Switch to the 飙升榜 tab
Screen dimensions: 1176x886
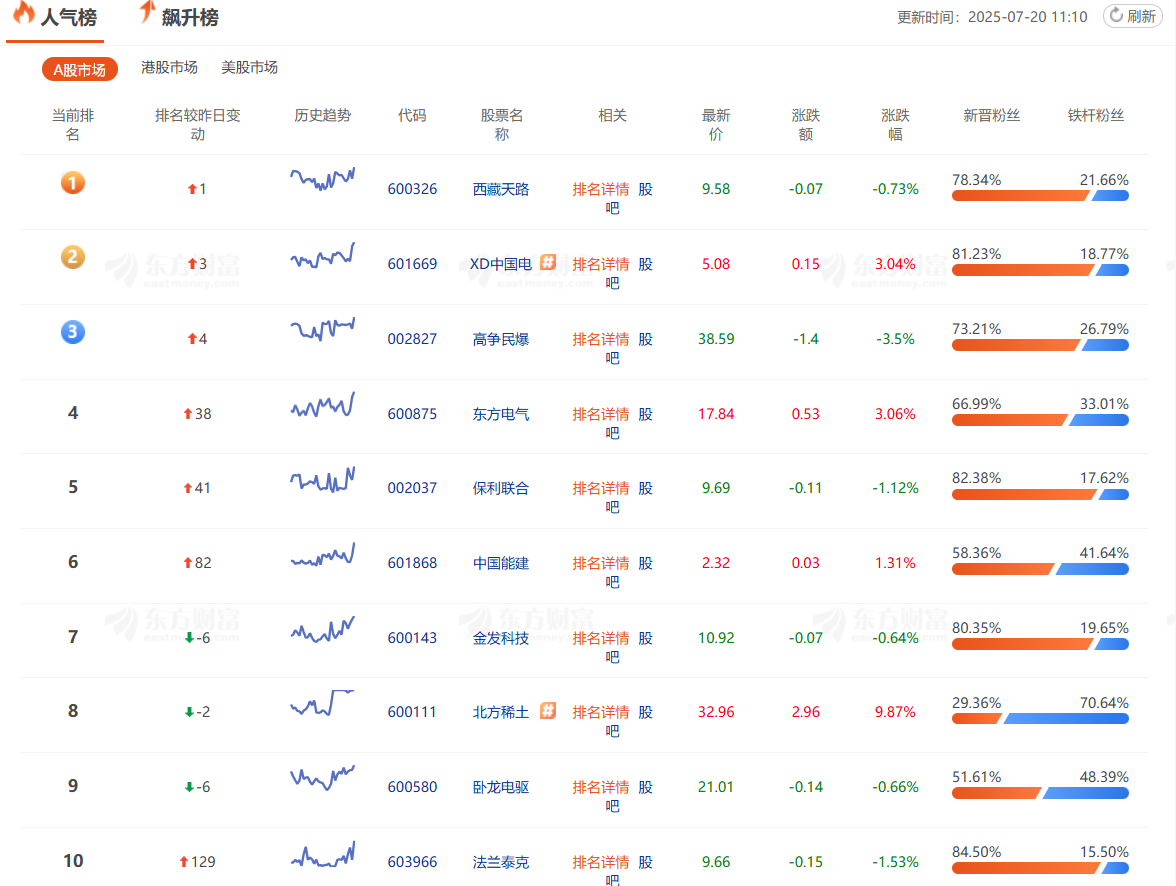pyautogui.click(x=179, y=18)
